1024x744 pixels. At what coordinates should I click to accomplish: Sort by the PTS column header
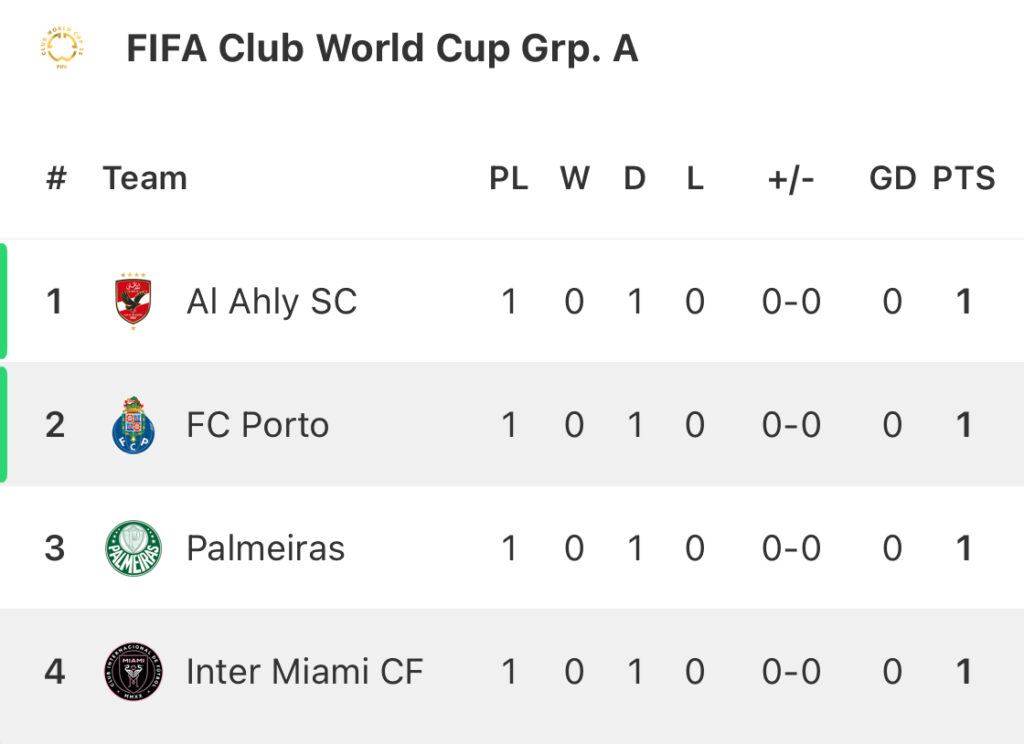pos(963,178)
